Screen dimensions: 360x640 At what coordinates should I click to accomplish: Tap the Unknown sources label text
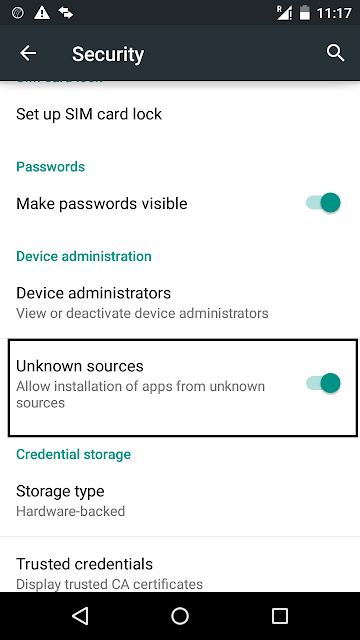(80, 366)
